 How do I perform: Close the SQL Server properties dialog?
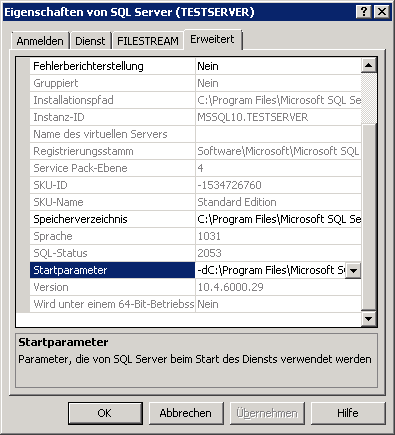[382, 12]
